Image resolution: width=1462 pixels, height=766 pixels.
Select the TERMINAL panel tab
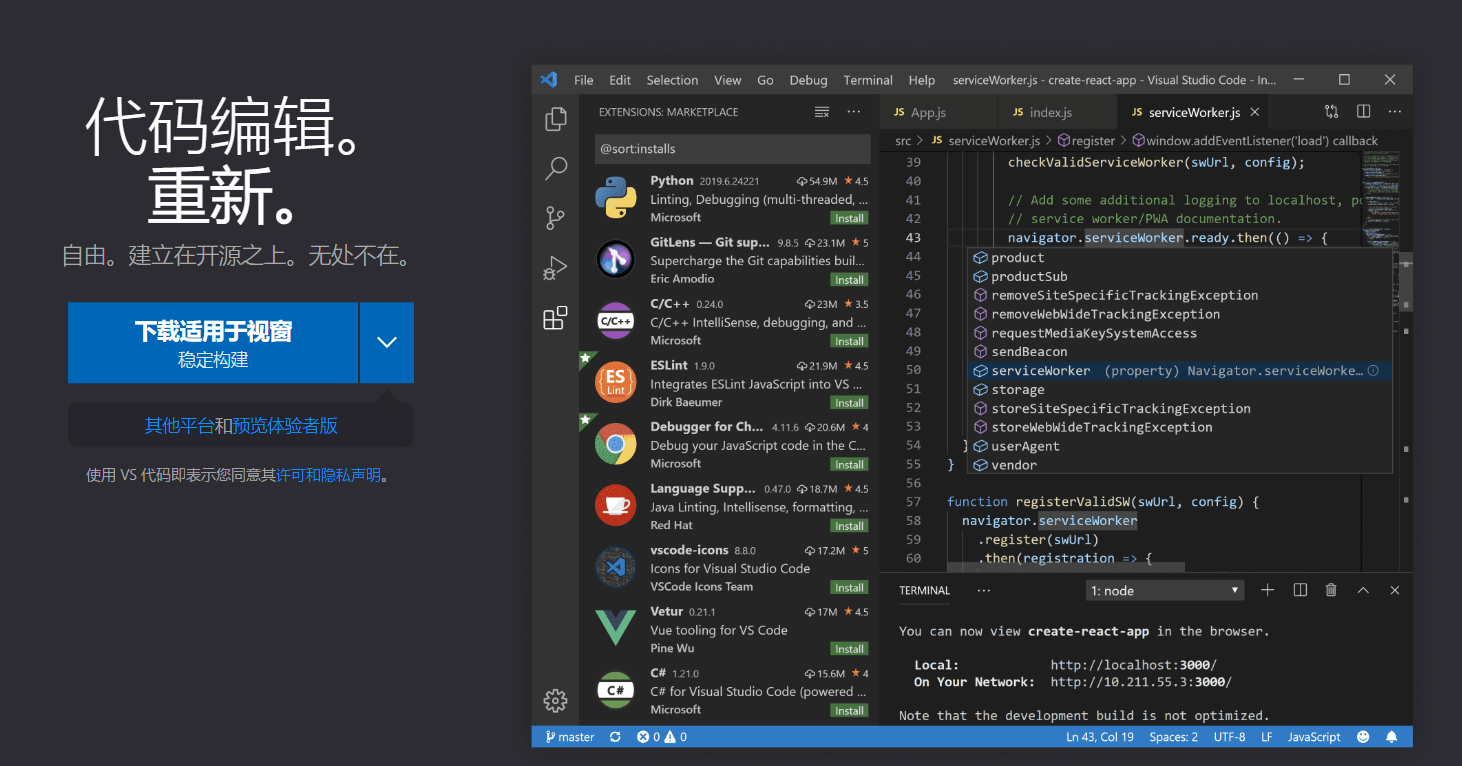924,590
